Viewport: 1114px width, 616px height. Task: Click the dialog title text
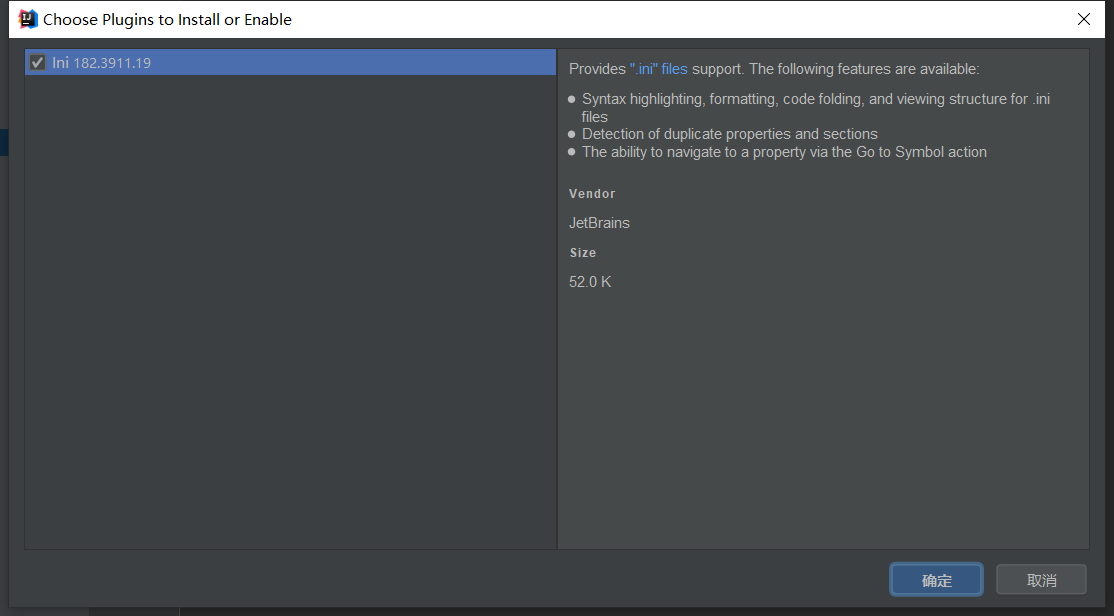click(x=167, y=19)
